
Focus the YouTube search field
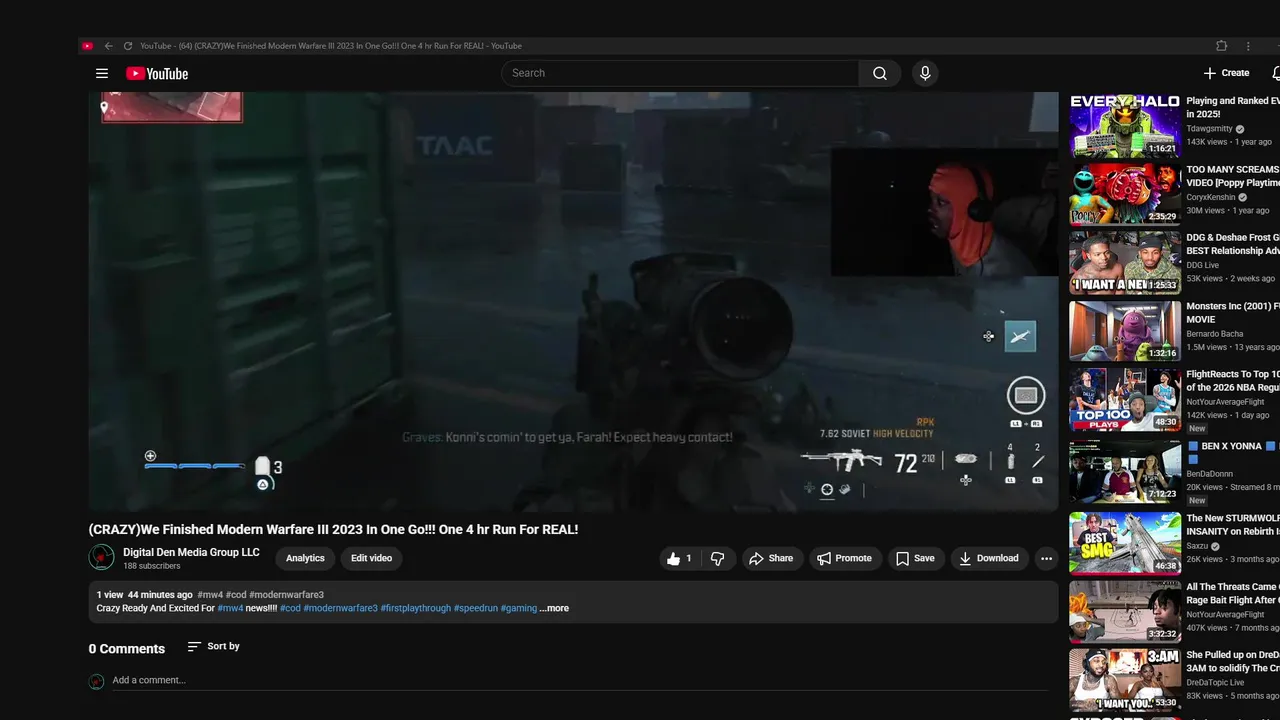click(680, 73)
